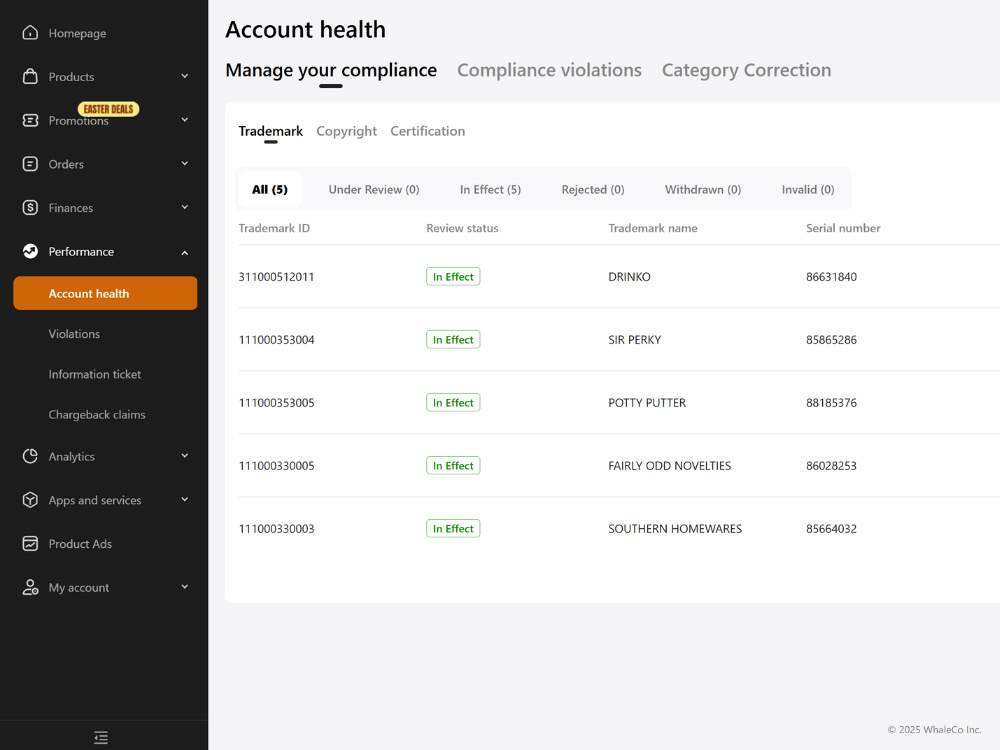Viewport: 1000px width, 750px height.
Task: Click the Serial number column header
Action: 843,228
